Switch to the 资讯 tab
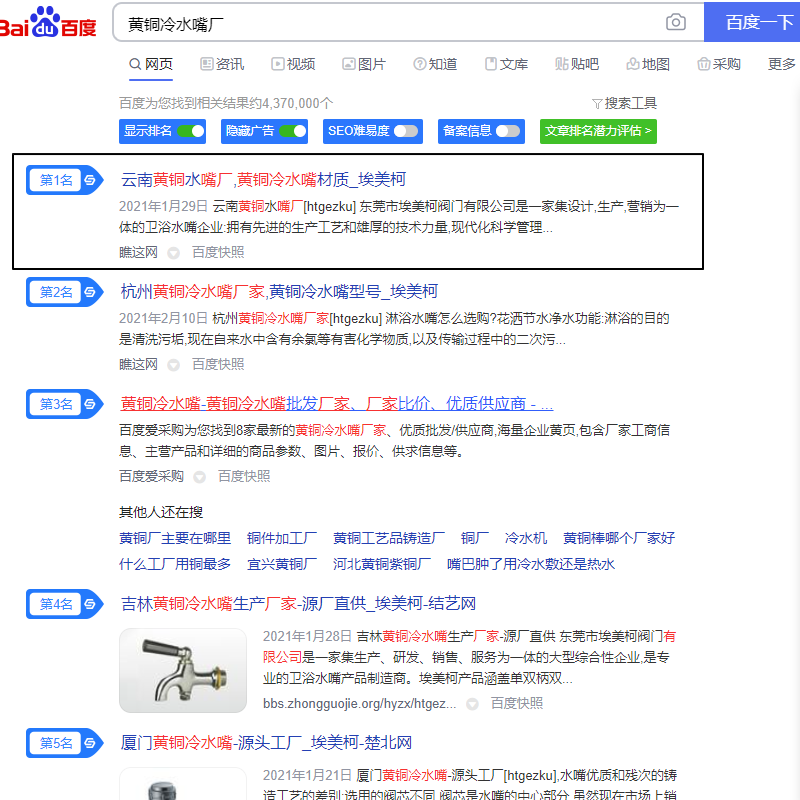This screenshot has width=800, height=800. pos(222,64)
